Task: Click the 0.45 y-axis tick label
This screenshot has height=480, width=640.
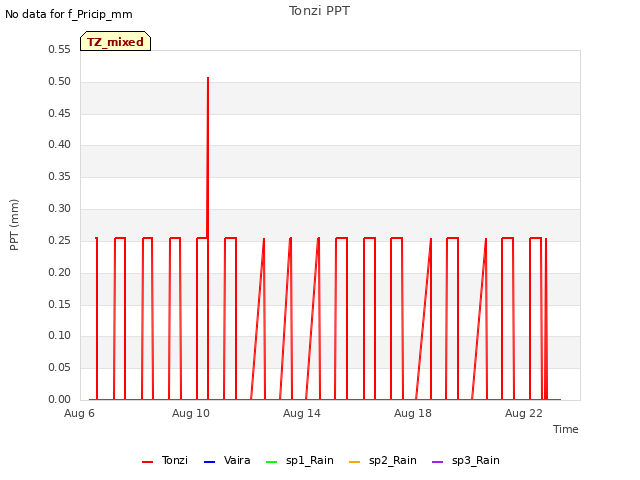Action: point(60,113)
